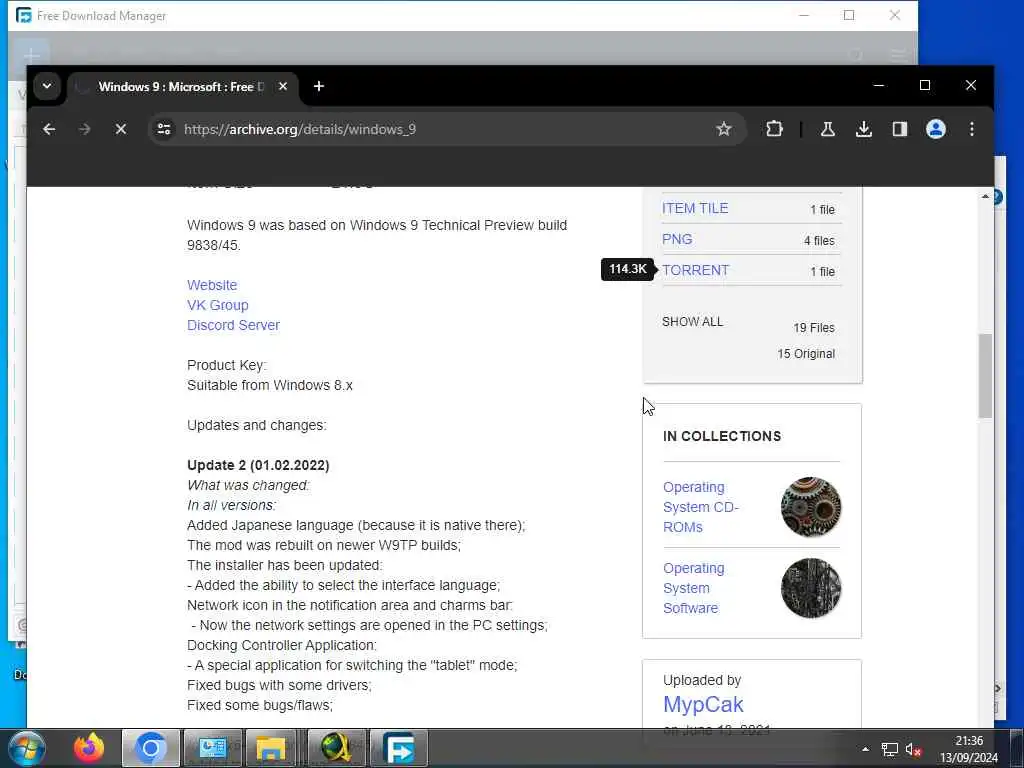Open uploader MypCak profile link

(703, 705)
